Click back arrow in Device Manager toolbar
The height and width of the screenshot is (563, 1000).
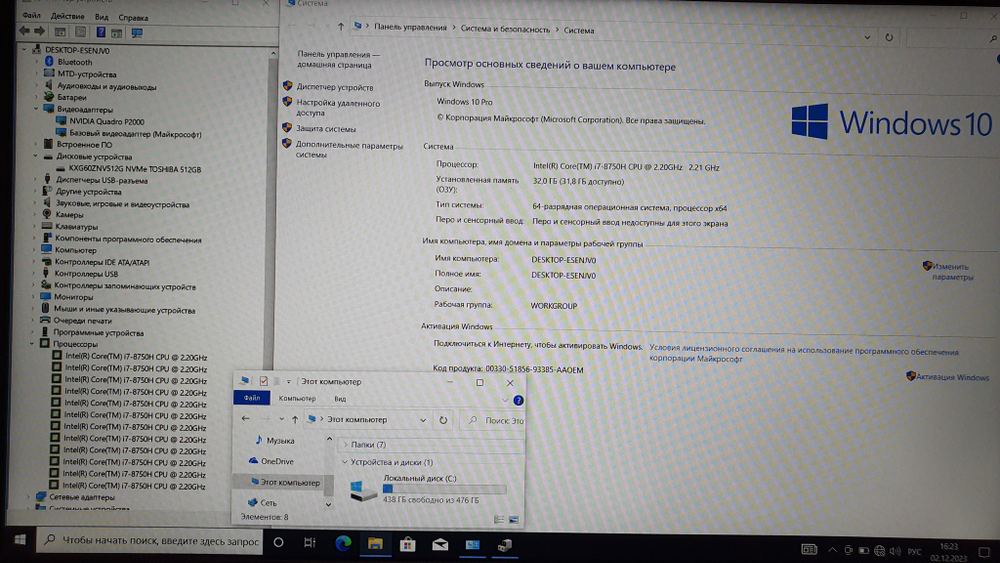24,31
